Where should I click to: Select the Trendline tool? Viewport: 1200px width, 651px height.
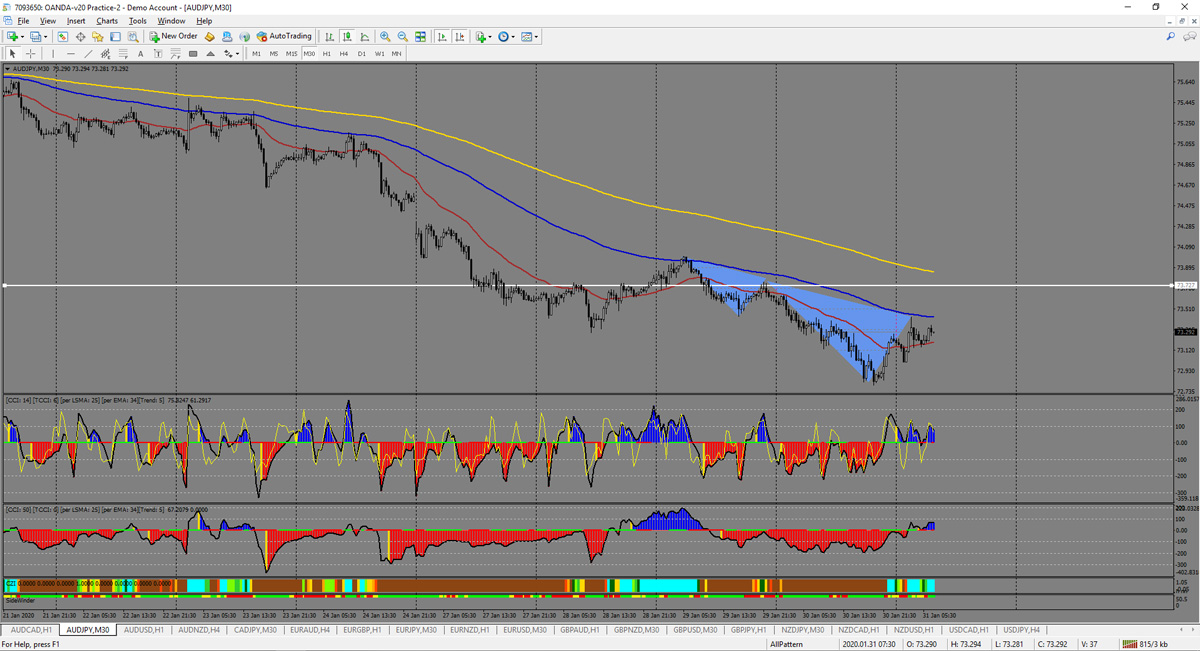[x=88, y=54]
